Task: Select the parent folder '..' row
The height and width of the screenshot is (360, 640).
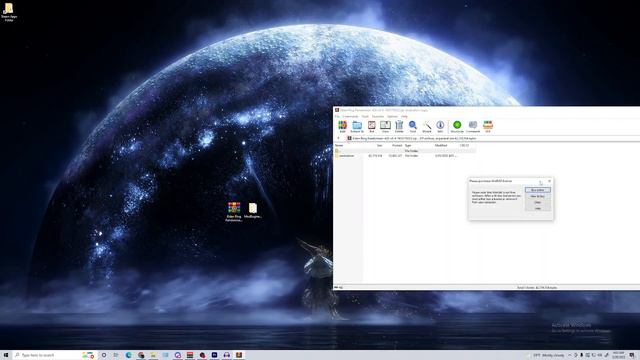Action: (405, 151)
